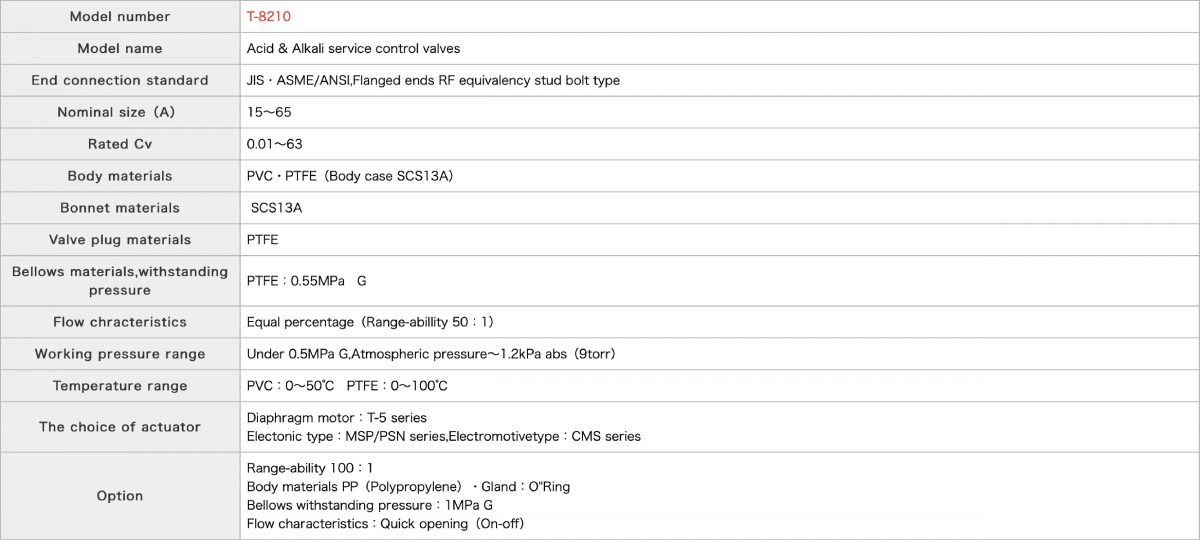The width and height of the screenshot is (1200, 540).
Task: Click the End connection standard label
Action: pyautogui.click(x=120, y=80)
